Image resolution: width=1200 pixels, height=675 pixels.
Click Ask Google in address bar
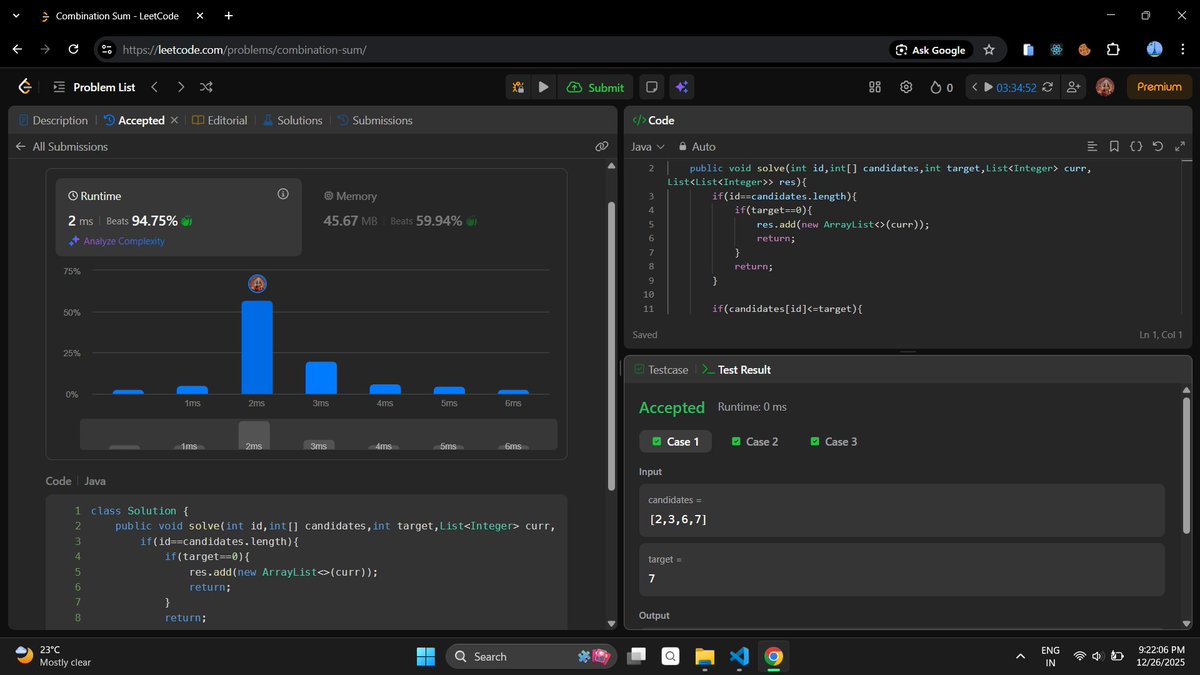[931, 49]
